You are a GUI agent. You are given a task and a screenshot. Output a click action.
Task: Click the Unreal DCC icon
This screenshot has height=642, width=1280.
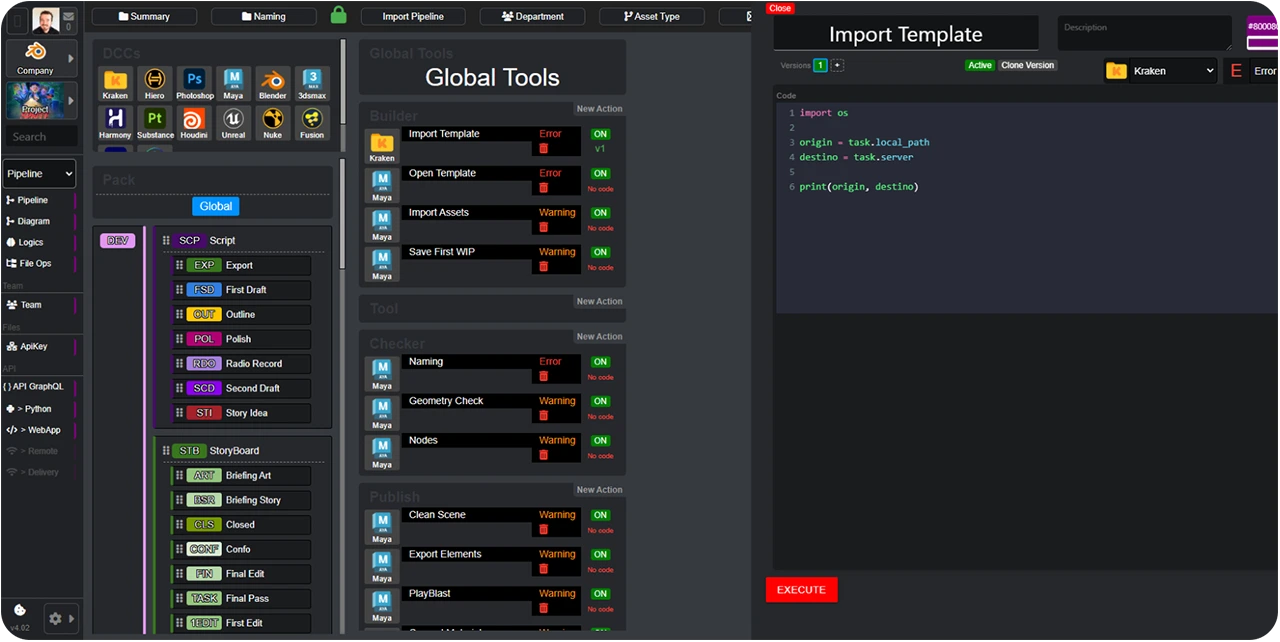point(233,122)
